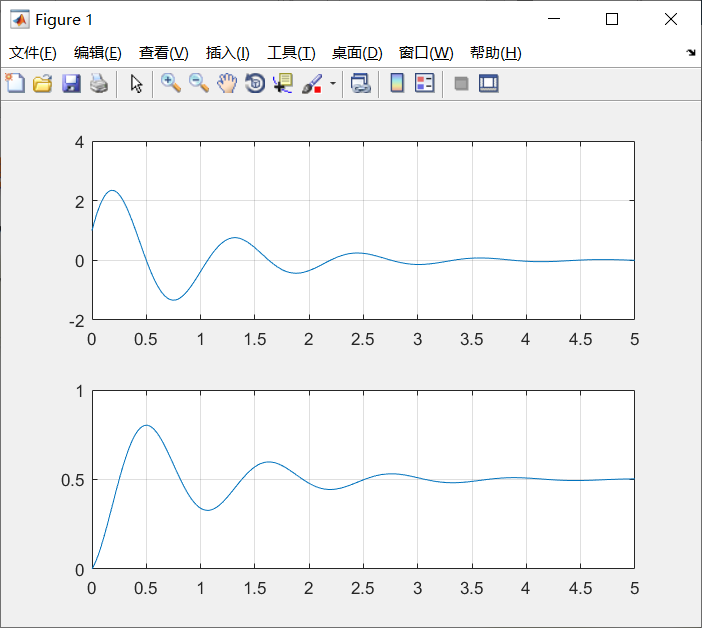Open the 窗口(W) menu

pos(426,53)
